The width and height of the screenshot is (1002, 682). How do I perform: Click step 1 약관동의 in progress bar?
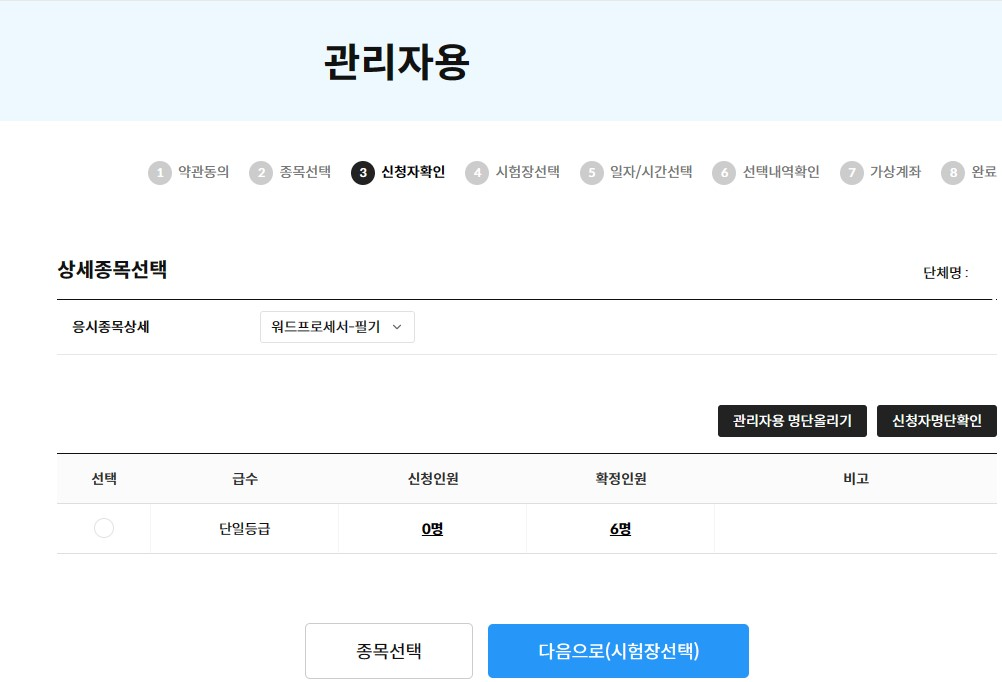[189, 173]
